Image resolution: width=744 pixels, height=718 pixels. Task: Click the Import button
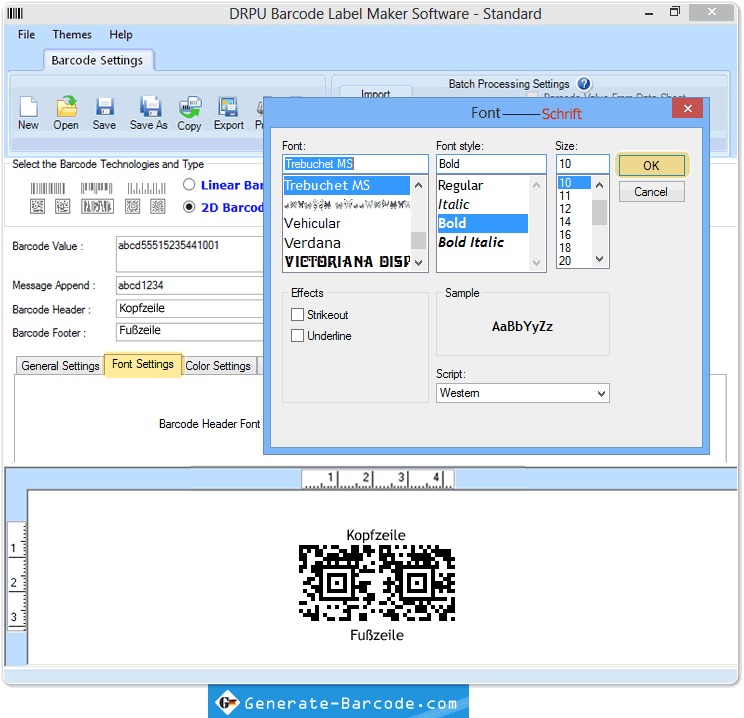point(376,93)
